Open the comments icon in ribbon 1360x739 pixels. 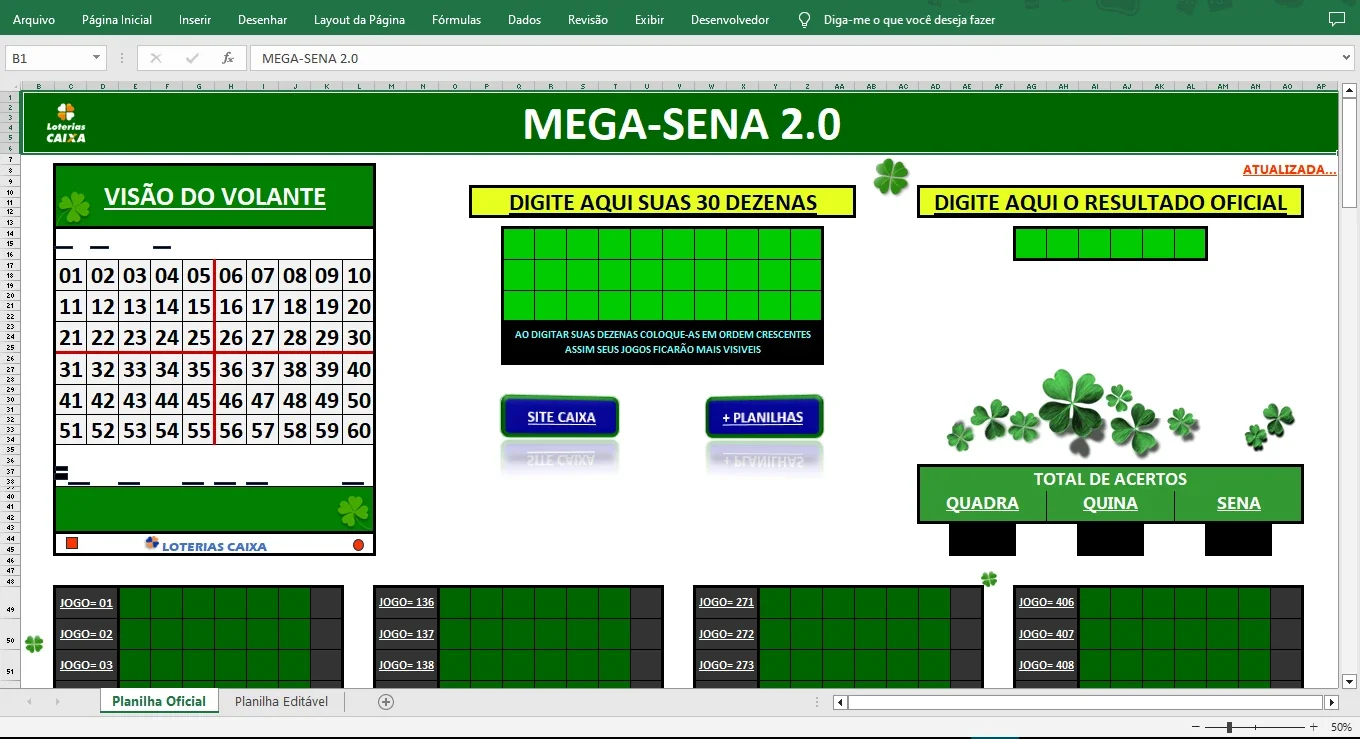pos(1337,19)
